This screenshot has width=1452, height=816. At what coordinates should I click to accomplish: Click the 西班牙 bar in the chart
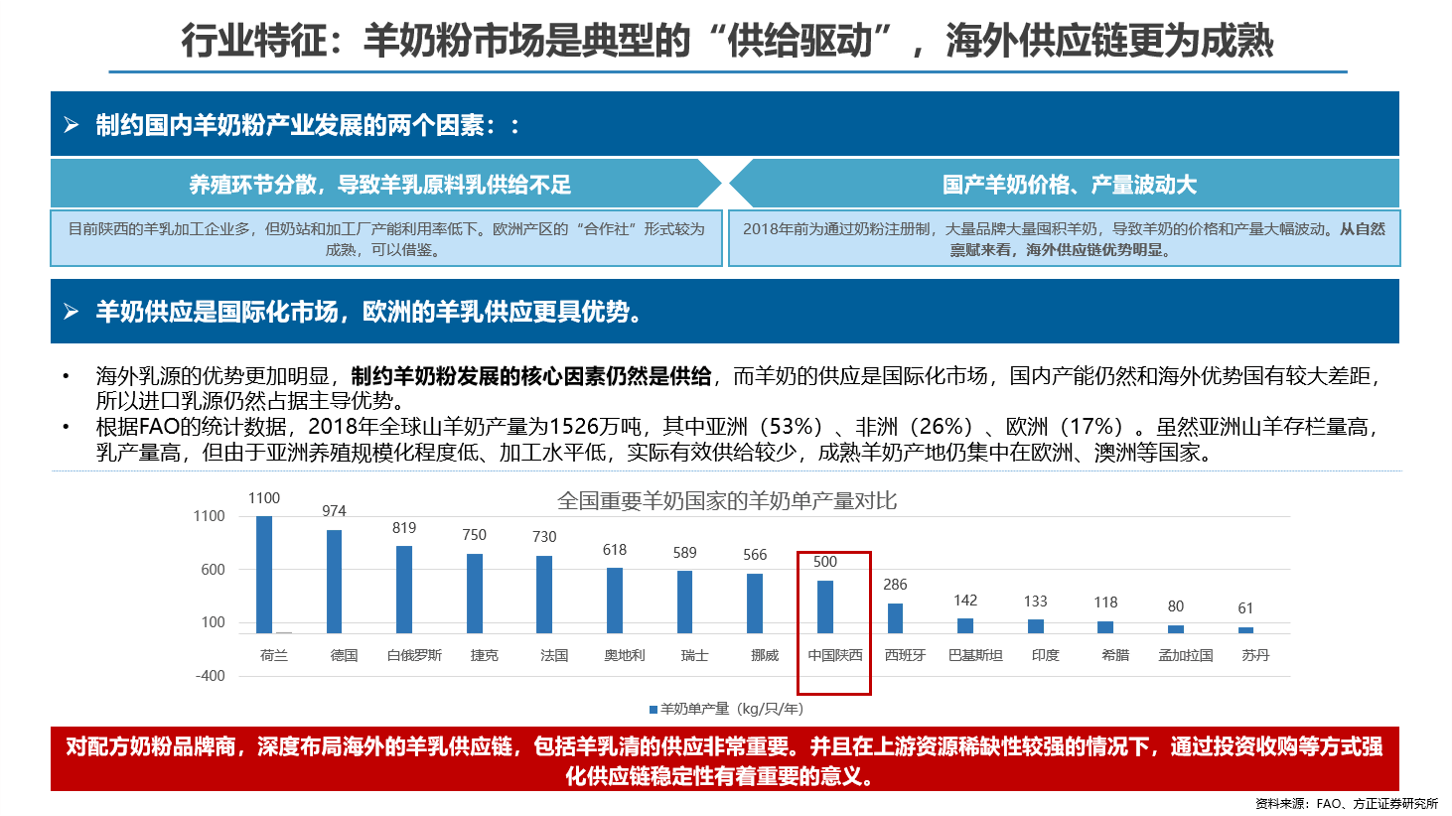pos(895,618)
